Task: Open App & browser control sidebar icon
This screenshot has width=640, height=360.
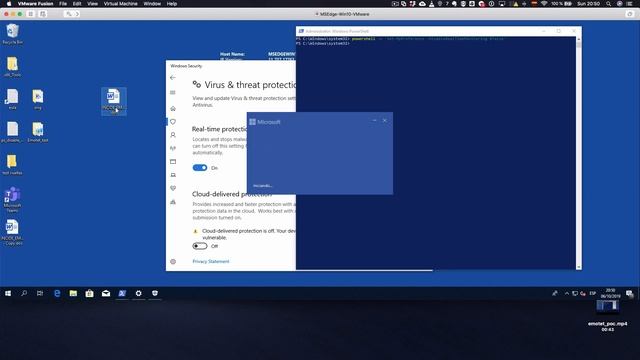Action: [x=173, y=162]
